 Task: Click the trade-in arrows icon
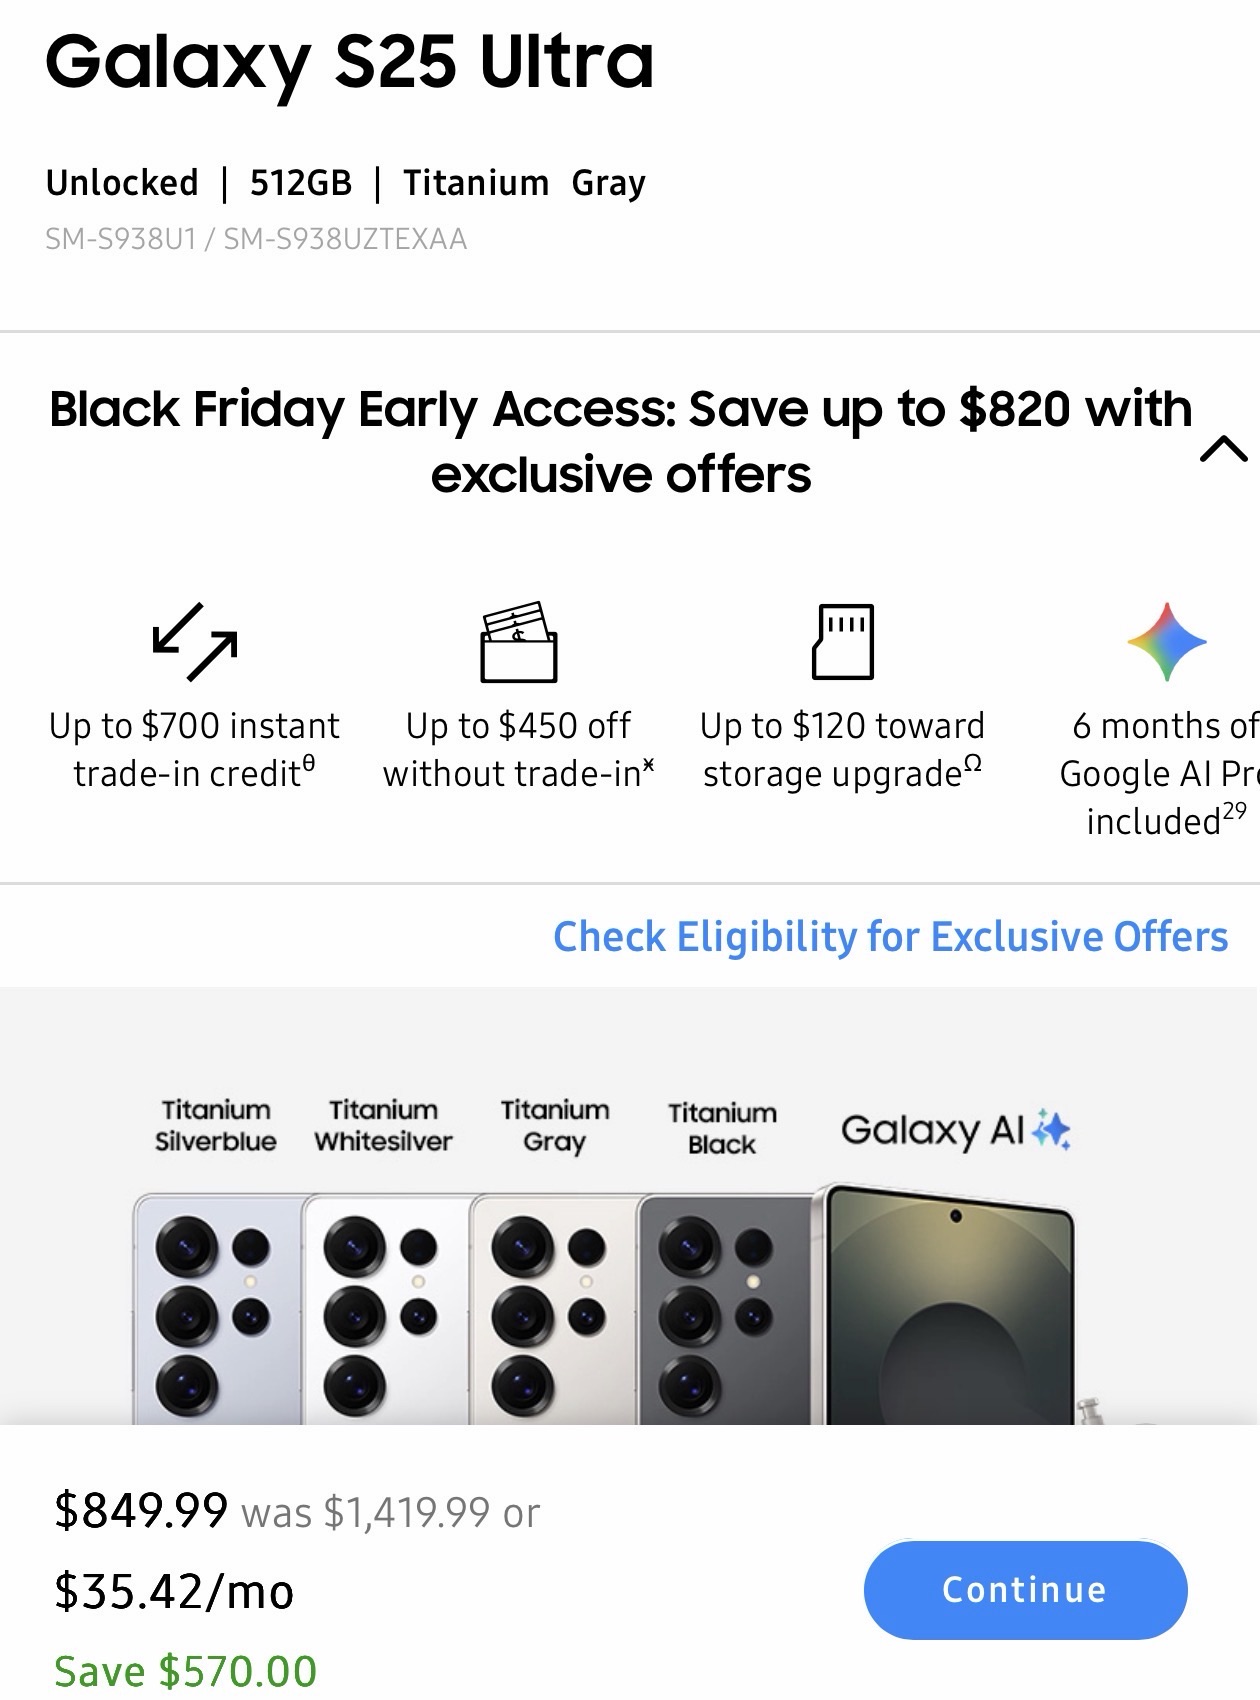(x=195, y=642)
